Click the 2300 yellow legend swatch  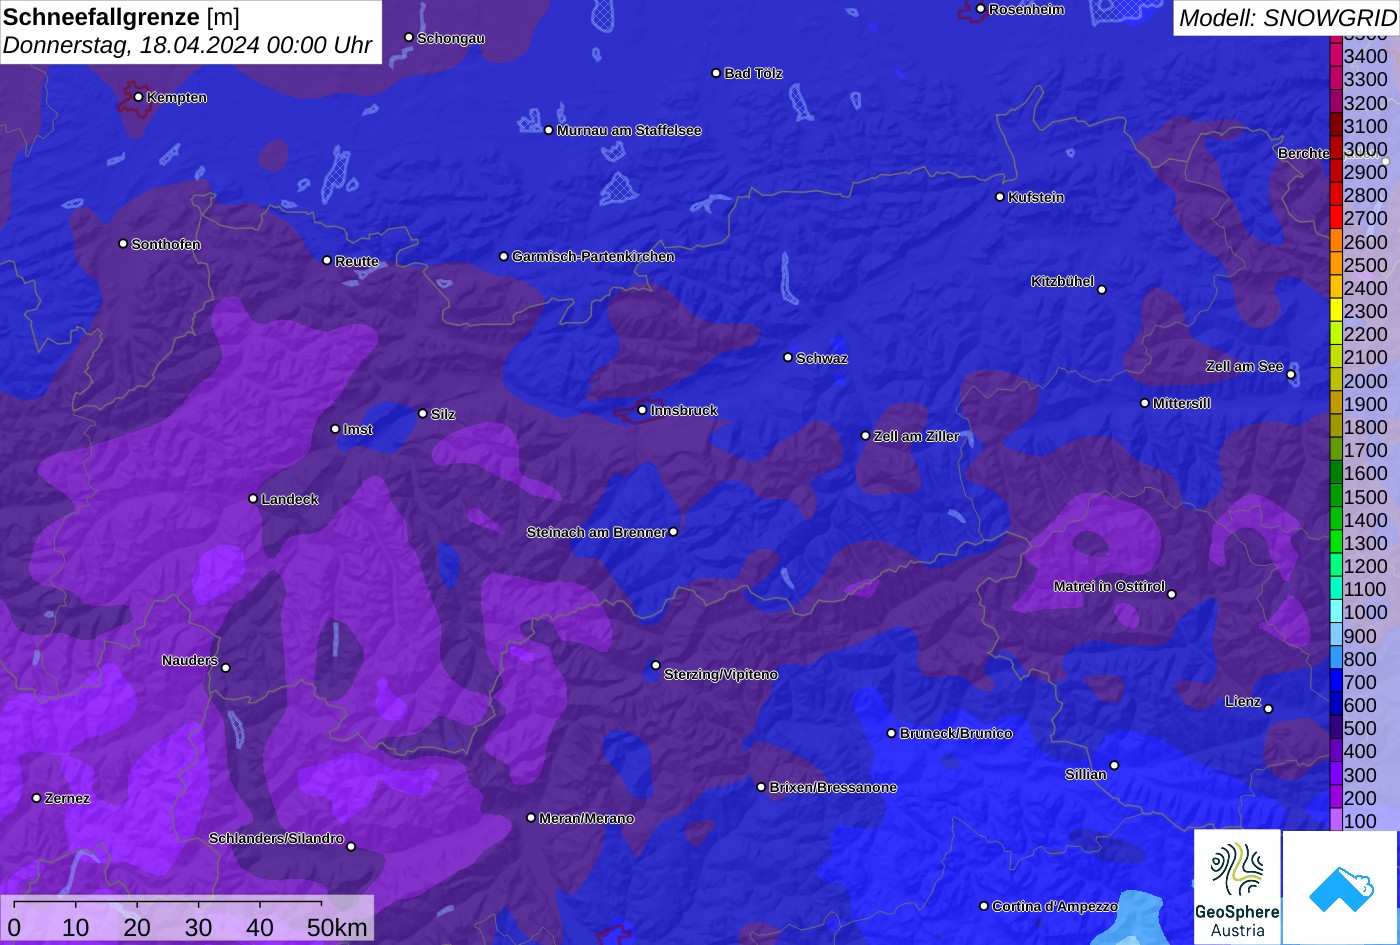(1336, 310)
